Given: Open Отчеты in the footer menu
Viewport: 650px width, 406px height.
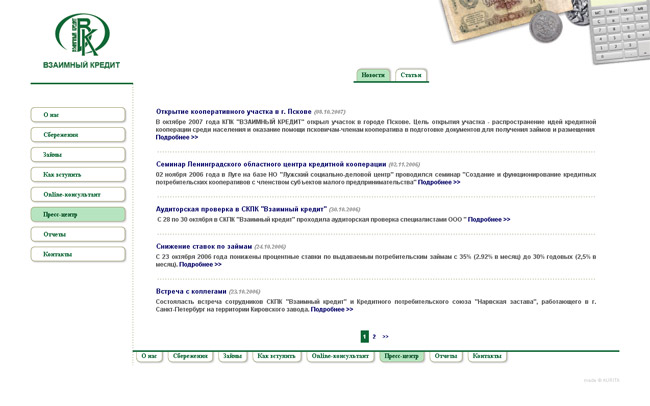Looking at the screenshot, I should coord(446,356).
